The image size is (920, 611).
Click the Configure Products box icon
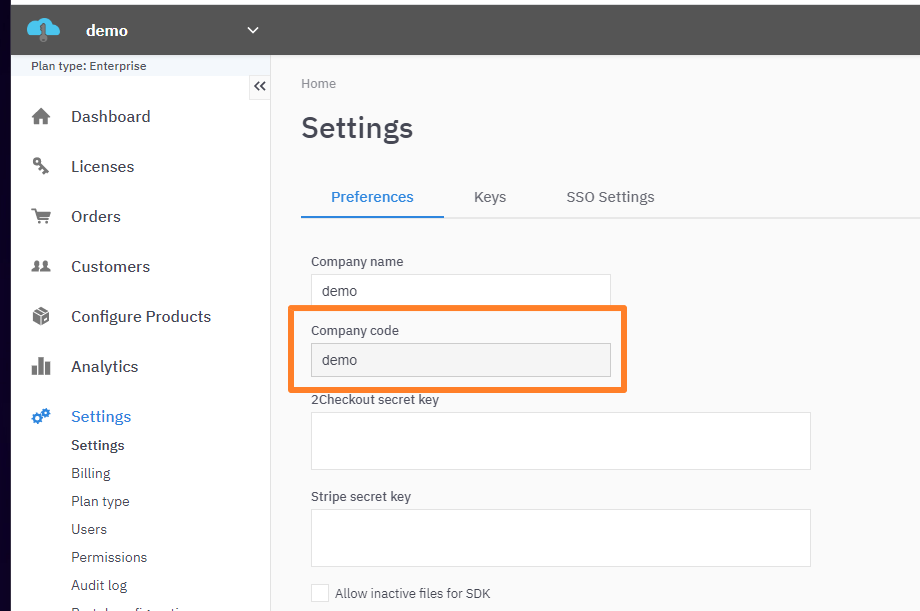pos(41,317)
